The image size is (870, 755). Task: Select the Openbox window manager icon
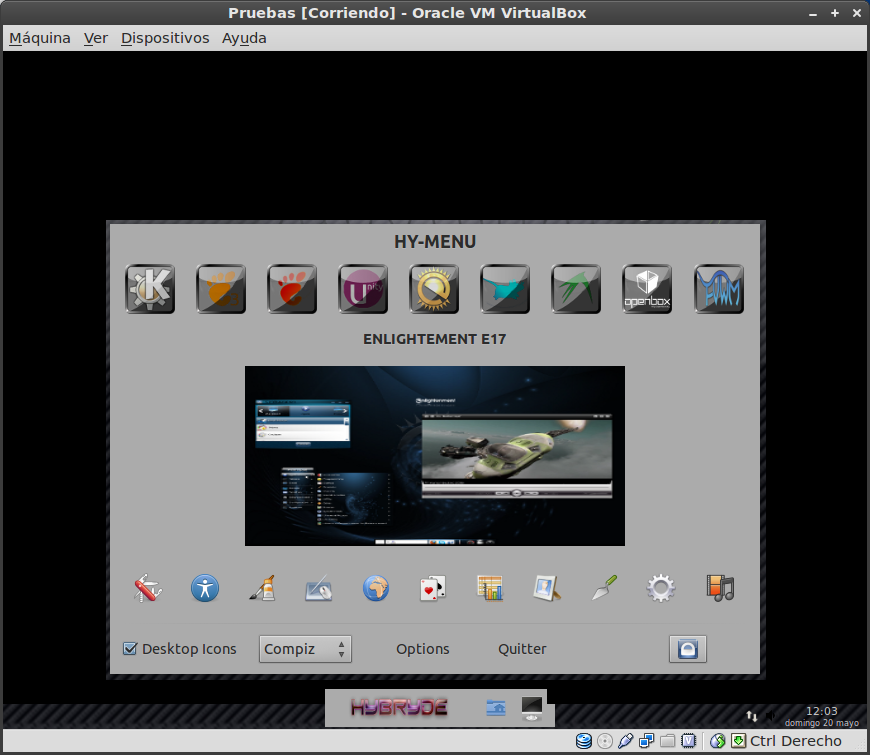tap(647, 289)
